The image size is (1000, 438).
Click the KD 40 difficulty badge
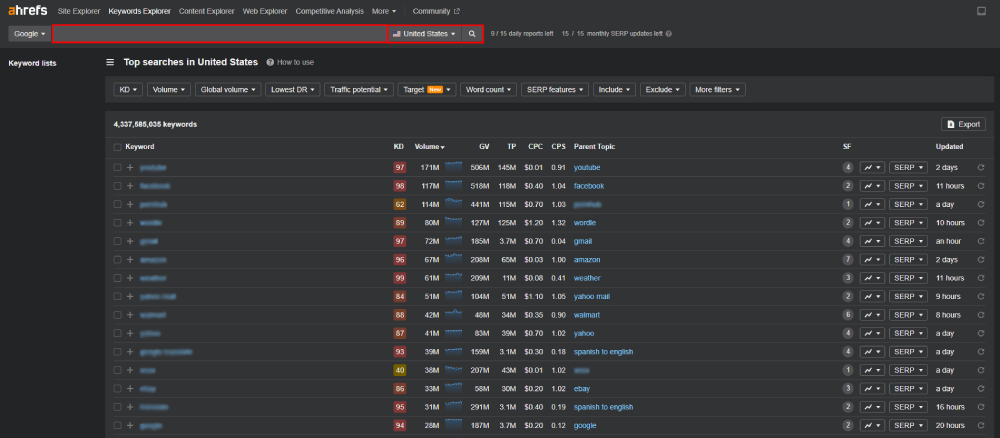(400, 370)
